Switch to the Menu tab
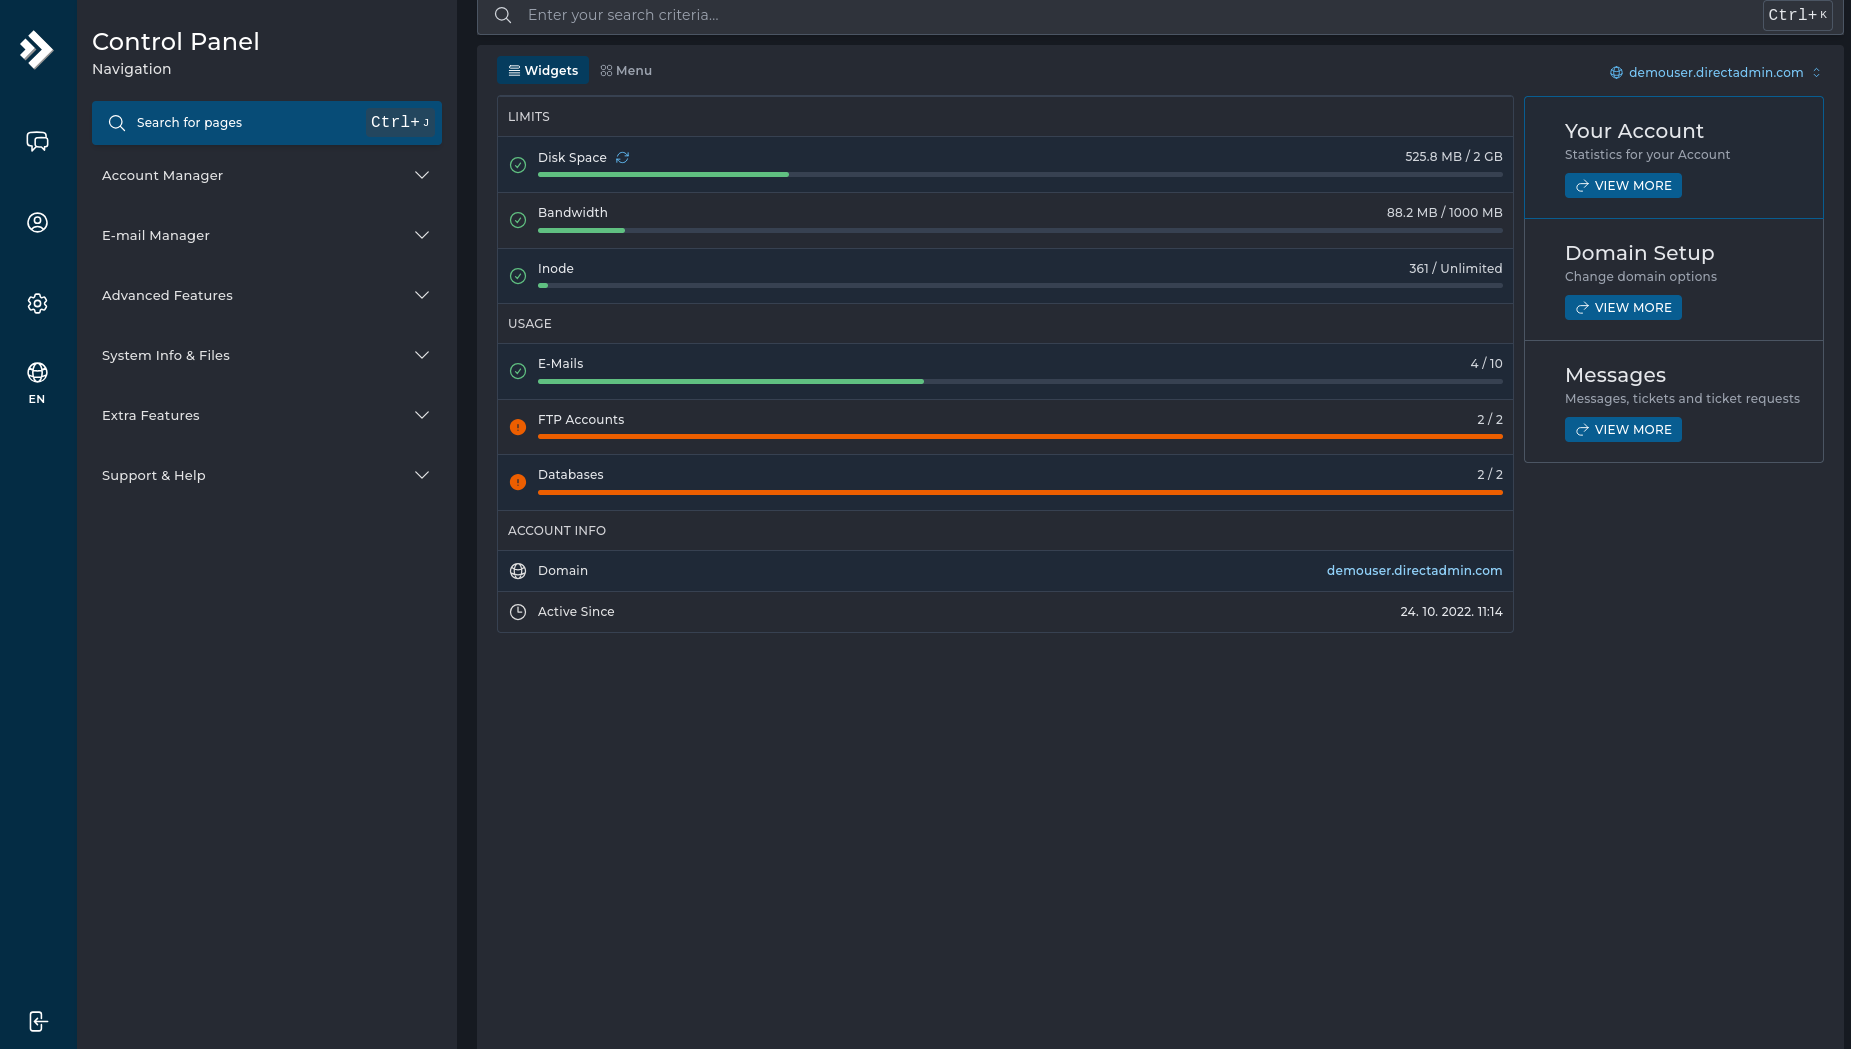 [626, 70]
